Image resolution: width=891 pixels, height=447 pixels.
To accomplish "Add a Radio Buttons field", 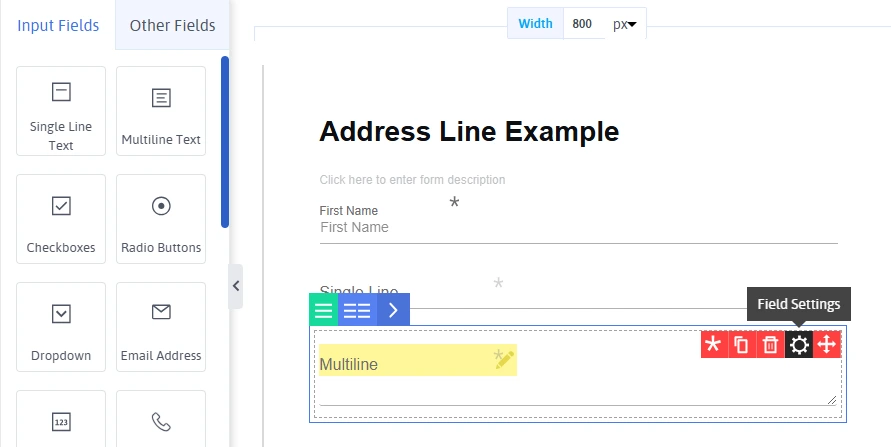I will pos(161,219).
